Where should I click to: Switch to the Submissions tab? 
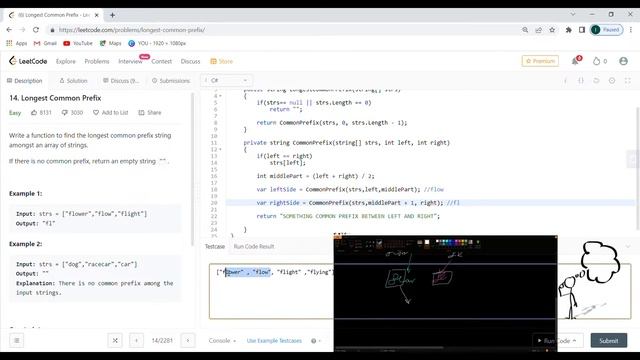(x=171, y=81)
